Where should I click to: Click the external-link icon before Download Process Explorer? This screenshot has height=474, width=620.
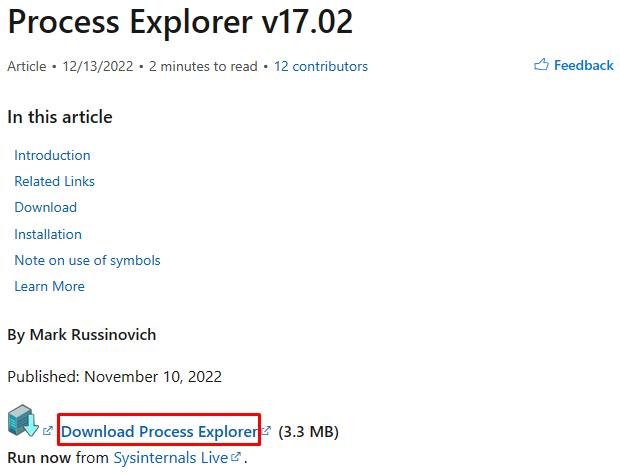48,431
